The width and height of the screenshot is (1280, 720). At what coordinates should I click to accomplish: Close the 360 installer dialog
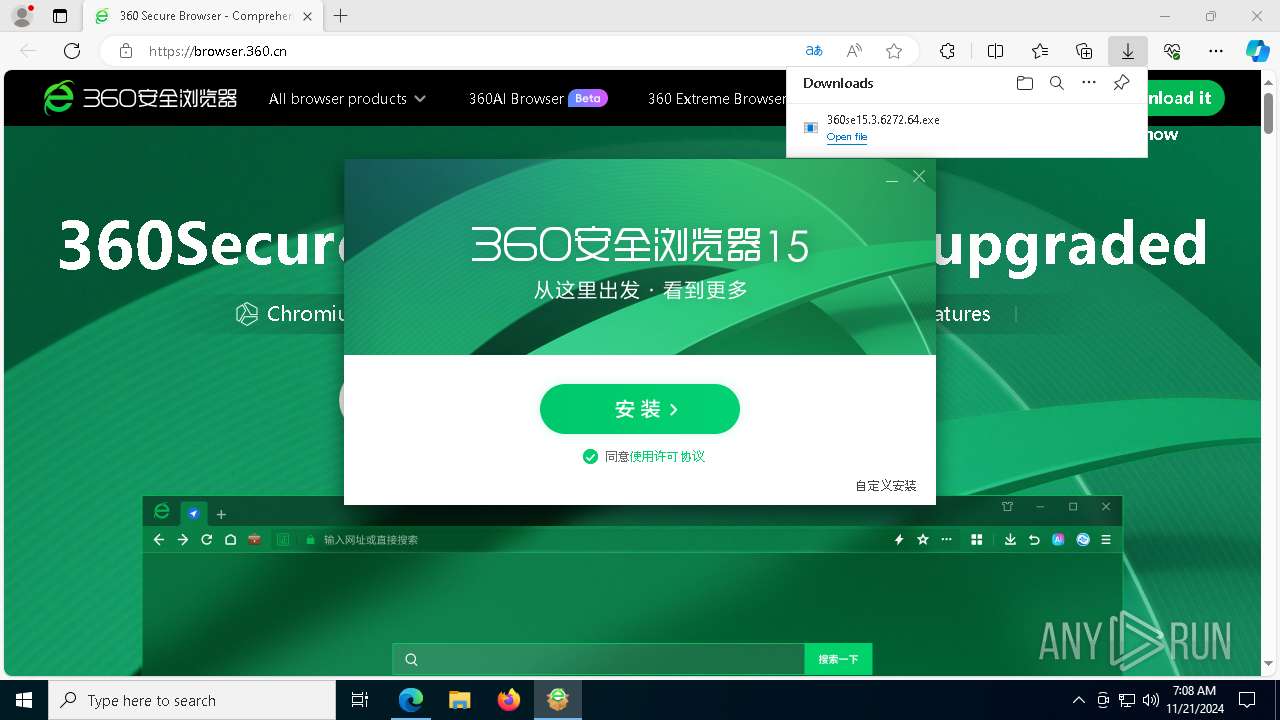click(x=919, y=177)
